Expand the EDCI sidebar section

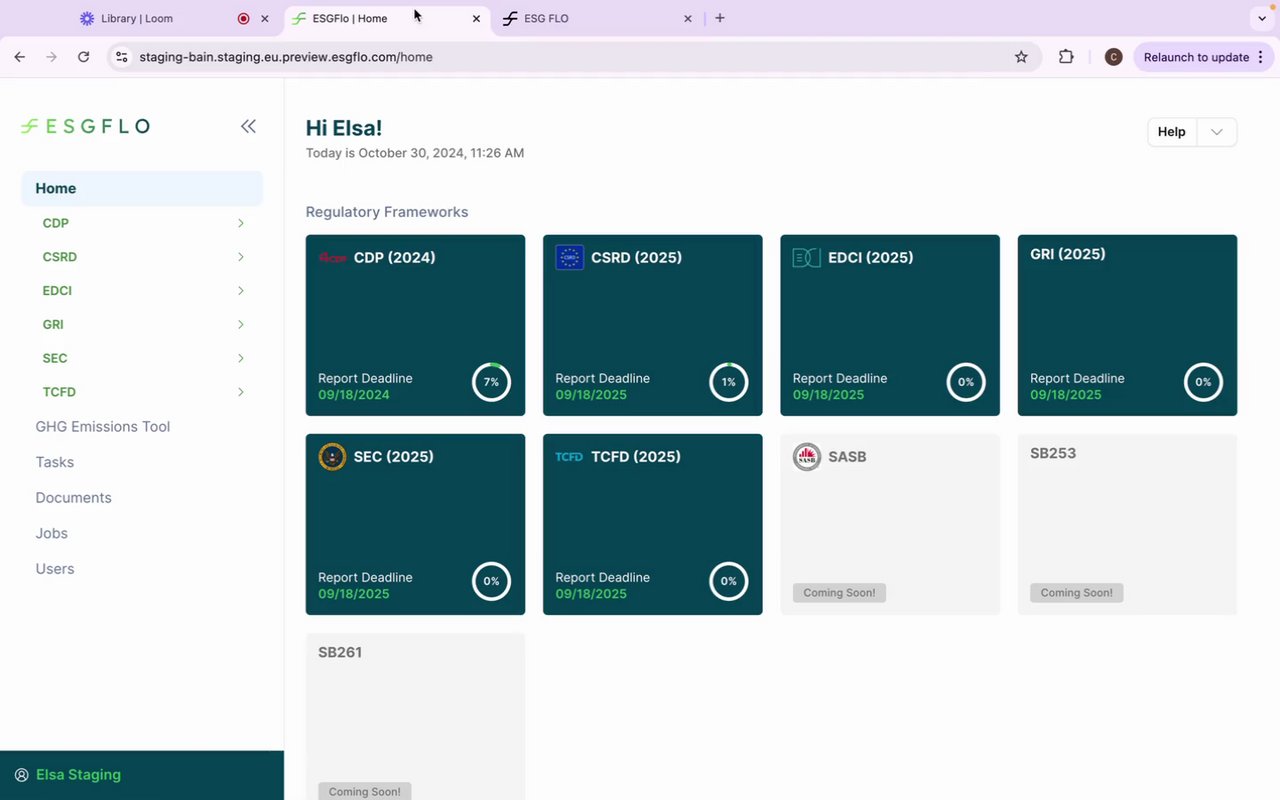(x=241, y=291)
